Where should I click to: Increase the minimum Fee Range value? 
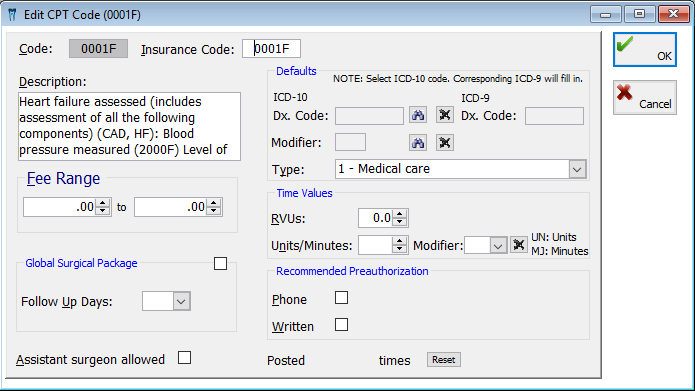point(103,203)
